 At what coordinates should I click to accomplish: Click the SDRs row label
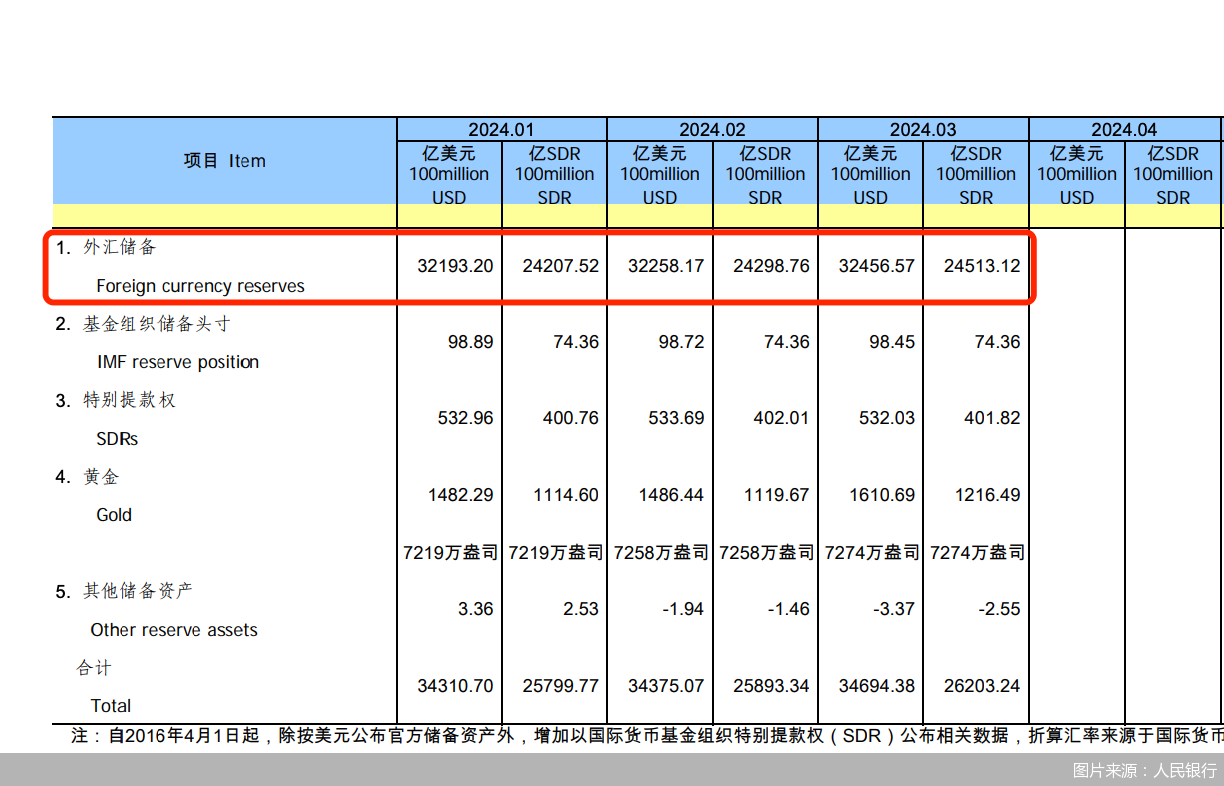tap(117, 439)
